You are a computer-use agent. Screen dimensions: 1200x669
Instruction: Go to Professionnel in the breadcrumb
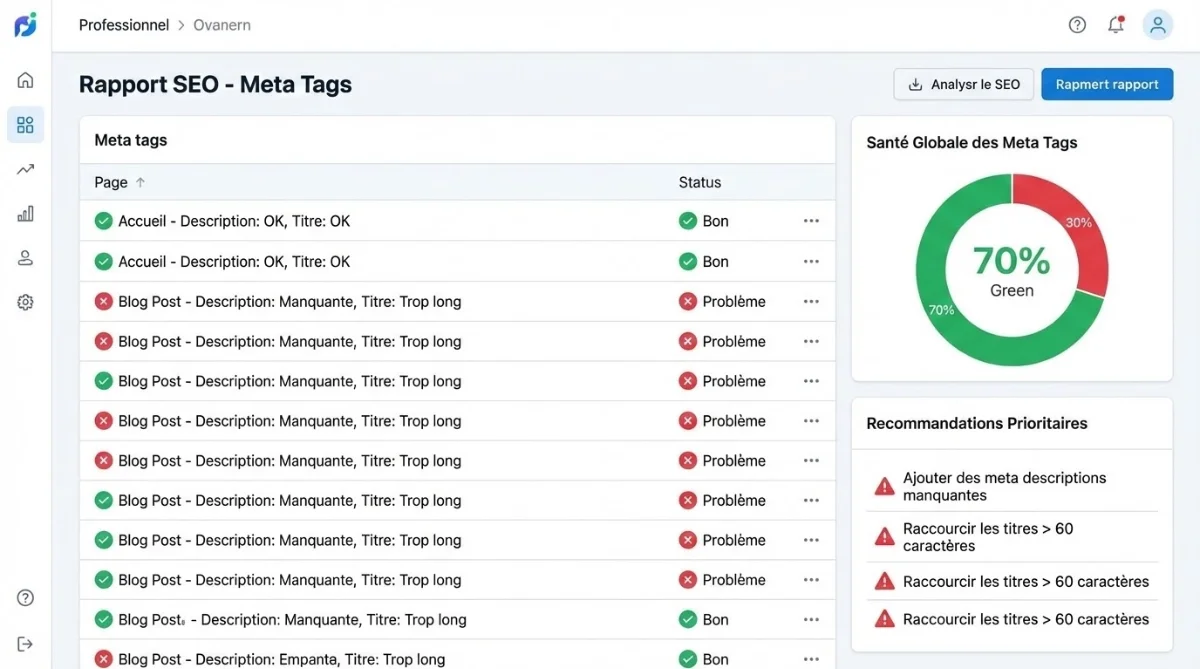click(x=124, y=25)
